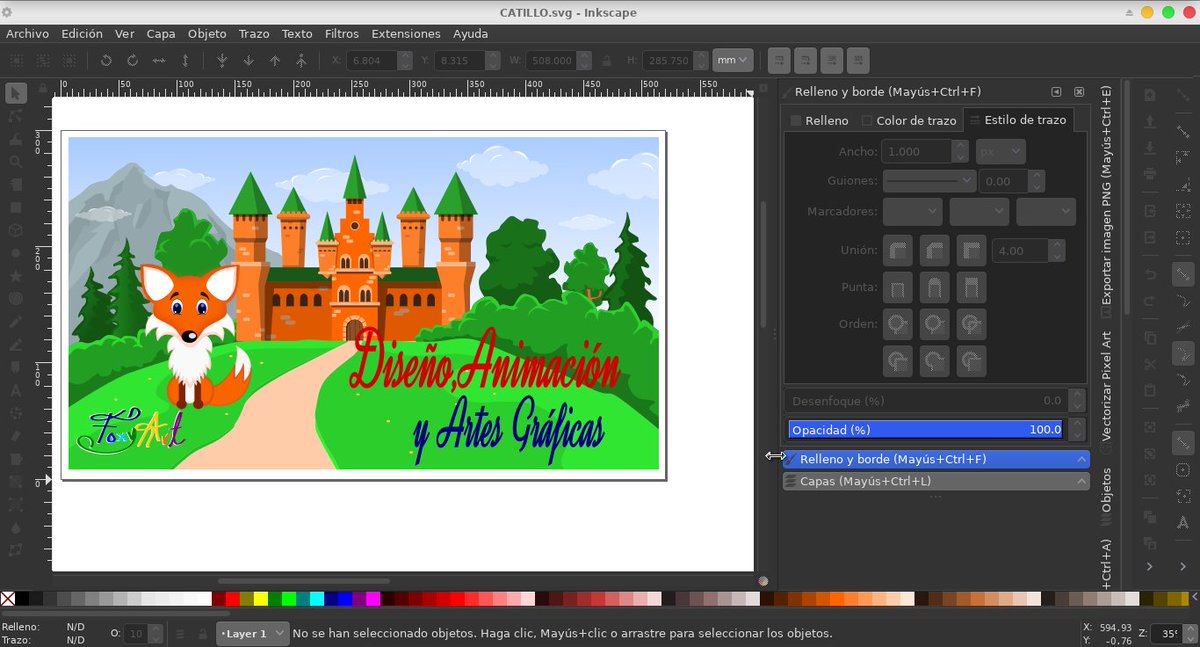Expand the Capas panel bar
Viewport: 1200px width, 647px height.
click(936, 481)
